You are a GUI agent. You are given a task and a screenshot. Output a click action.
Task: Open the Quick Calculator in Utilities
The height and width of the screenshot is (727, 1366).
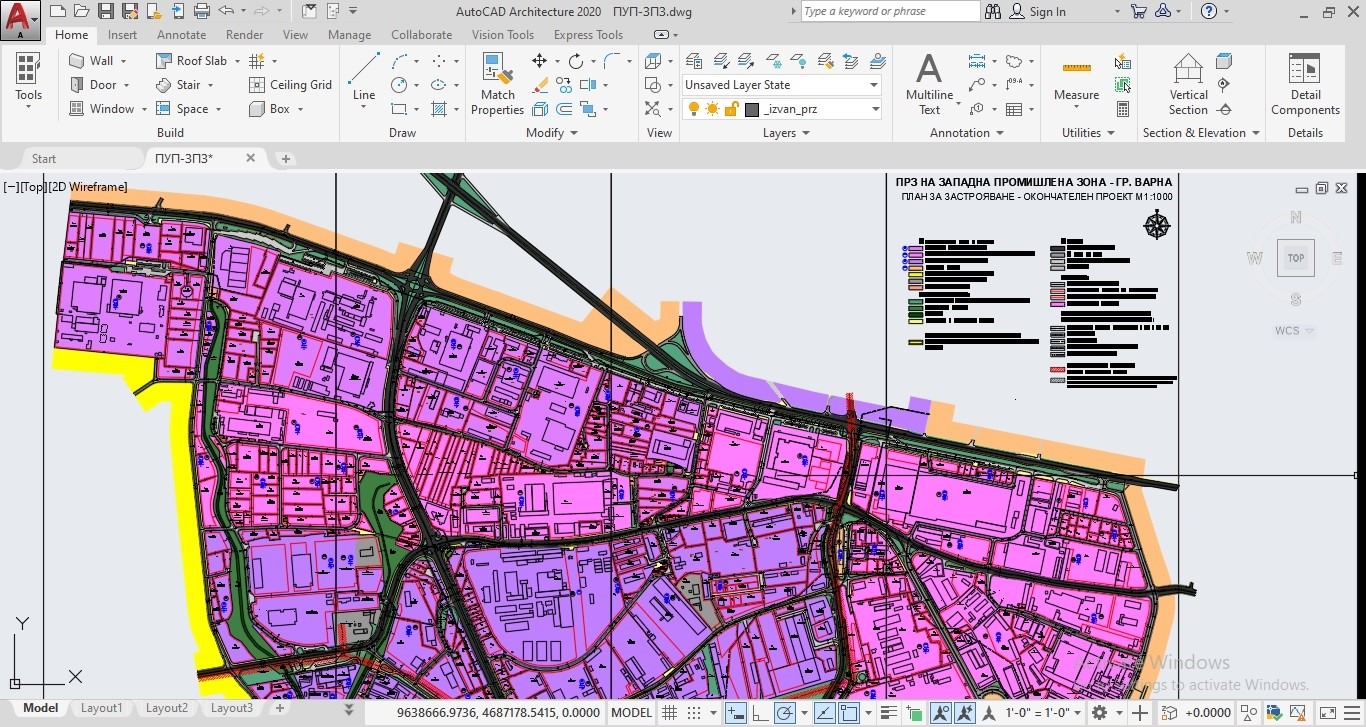pyautogui.click(x=1123, y=109)
